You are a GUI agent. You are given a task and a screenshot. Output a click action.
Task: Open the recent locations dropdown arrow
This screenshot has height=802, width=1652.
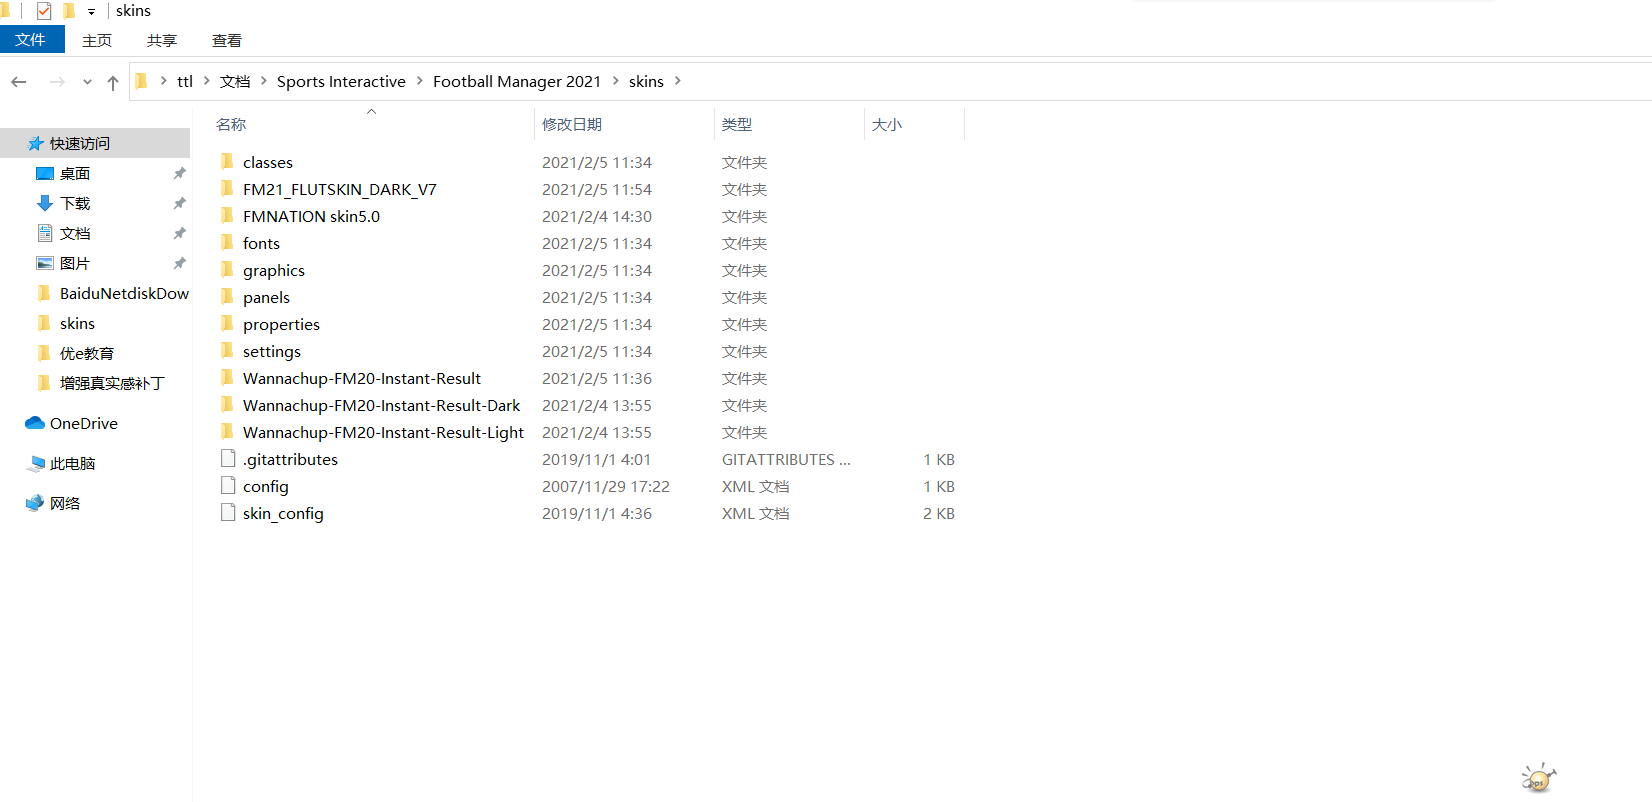click(x=87, y=82)
